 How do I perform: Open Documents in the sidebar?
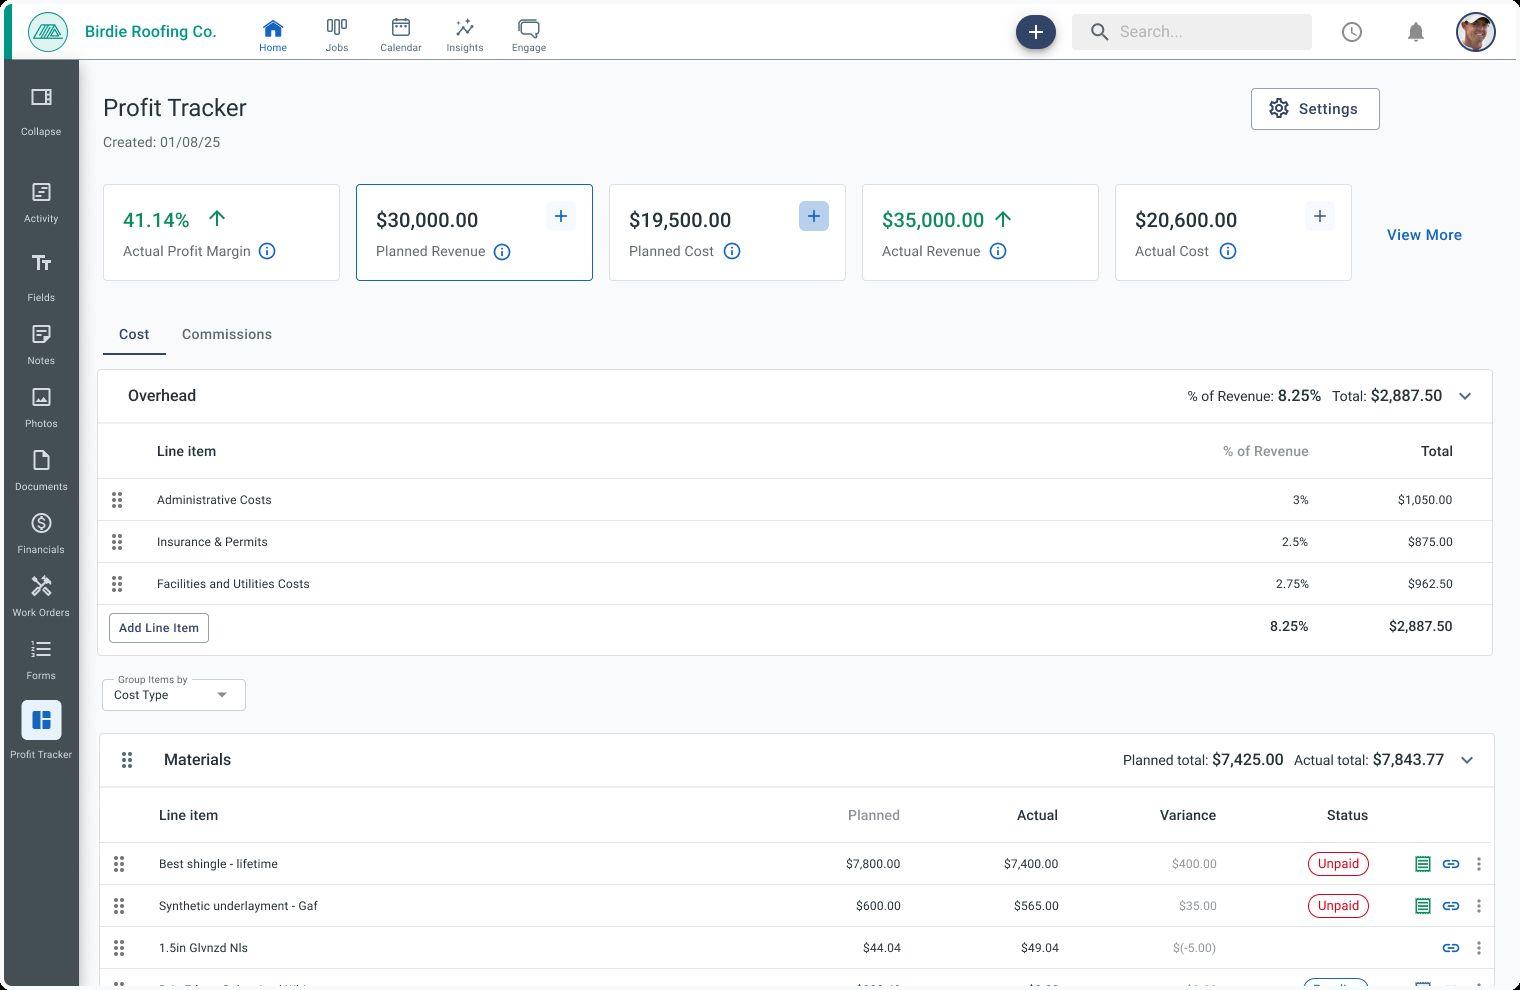41,471
